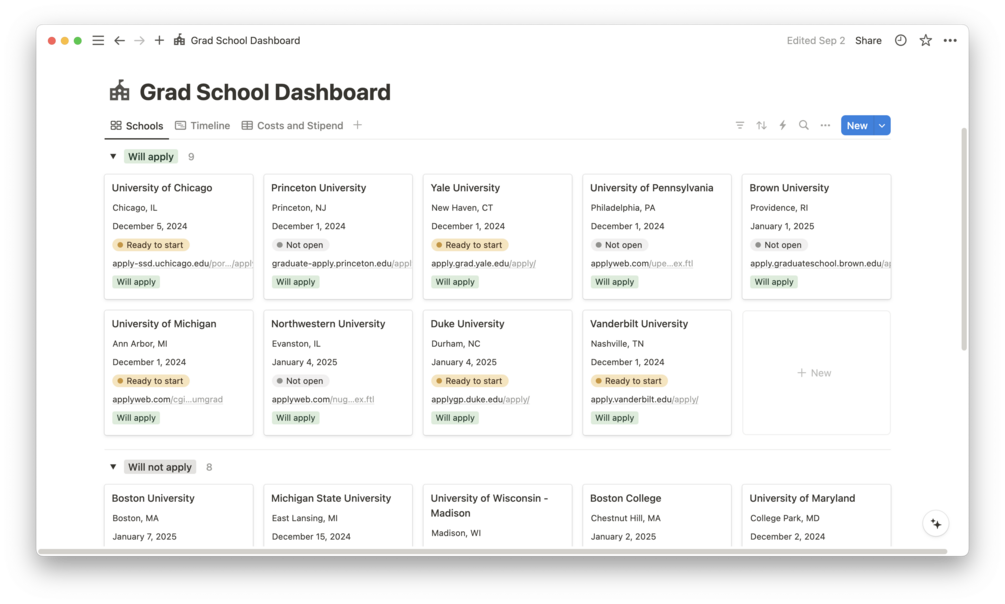Add new page with plus icon in title bar
1005x604 pixels.
[x=160, y=40]
